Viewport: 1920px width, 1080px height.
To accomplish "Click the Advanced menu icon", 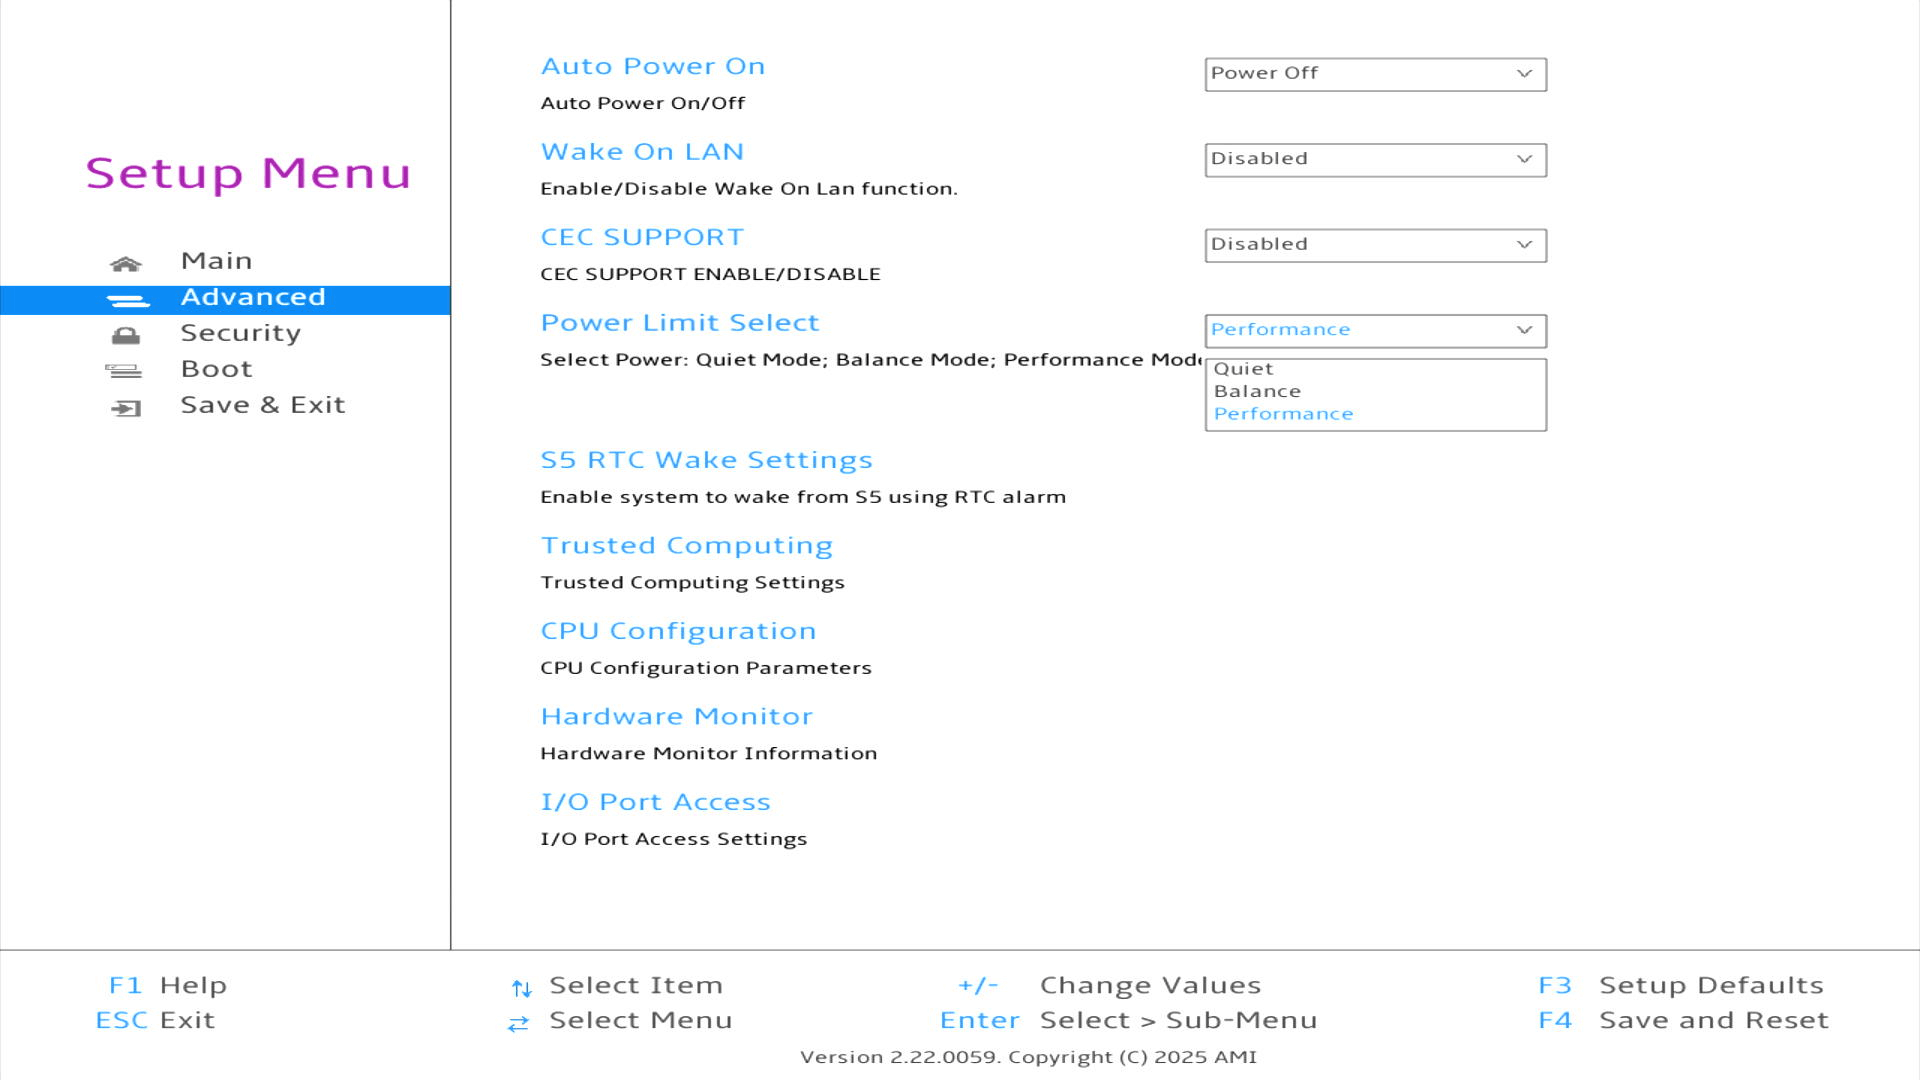I will click(x=127, y=300).
